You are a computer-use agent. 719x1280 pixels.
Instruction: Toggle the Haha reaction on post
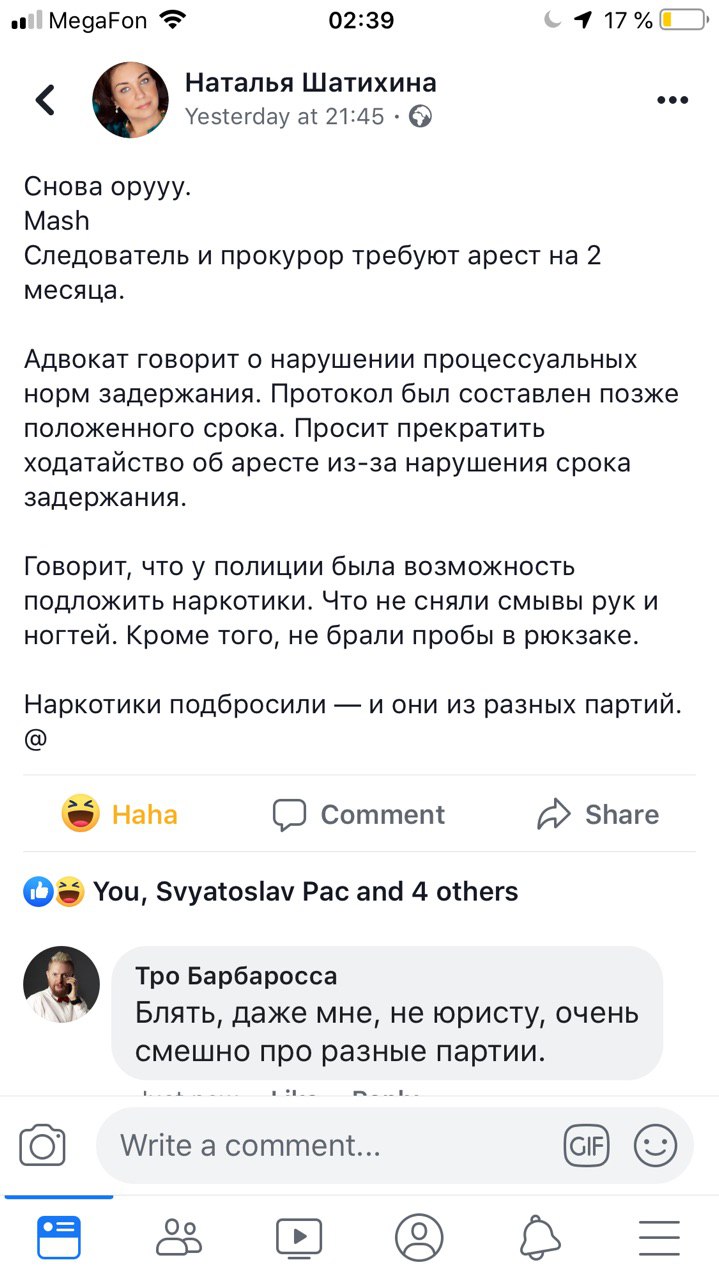(x=119, y=814)
